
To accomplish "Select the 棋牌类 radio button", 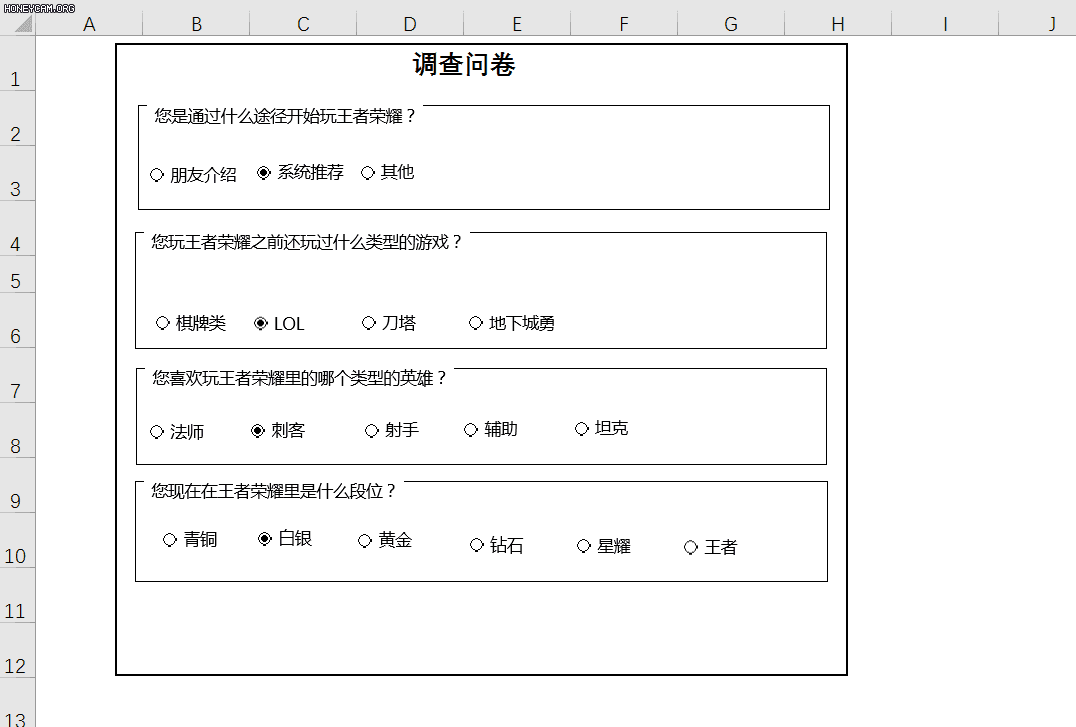I will tap(163, 322).
